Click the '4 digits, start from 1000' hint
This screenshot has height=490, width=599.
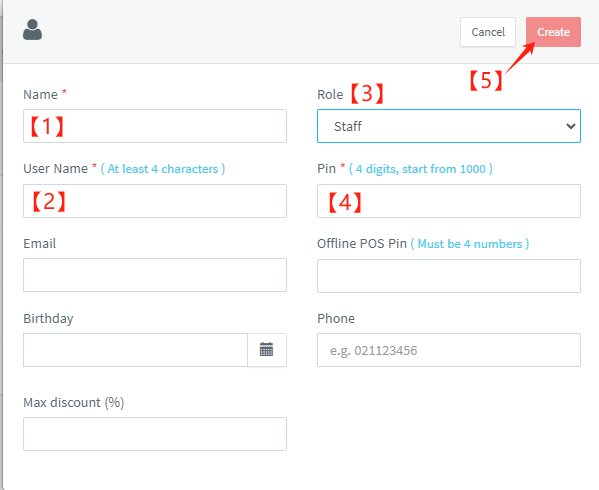click(x=421, y=169)
